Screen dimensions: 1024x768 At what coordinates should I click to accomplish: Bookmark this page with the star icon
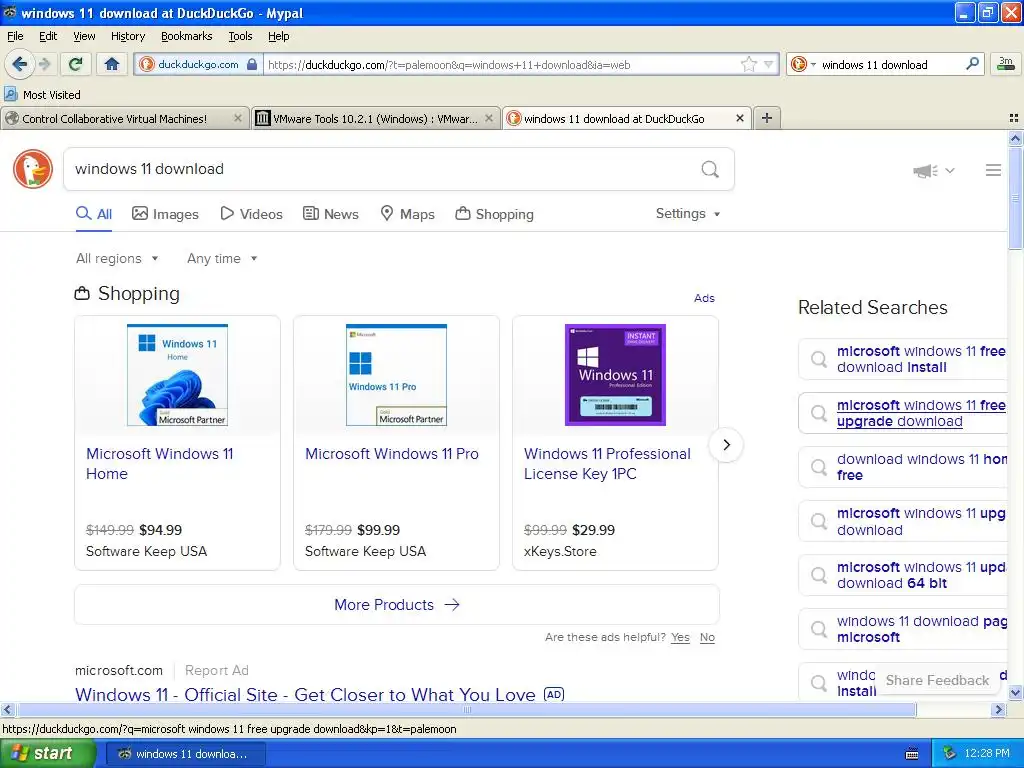[x=748, y=64]
